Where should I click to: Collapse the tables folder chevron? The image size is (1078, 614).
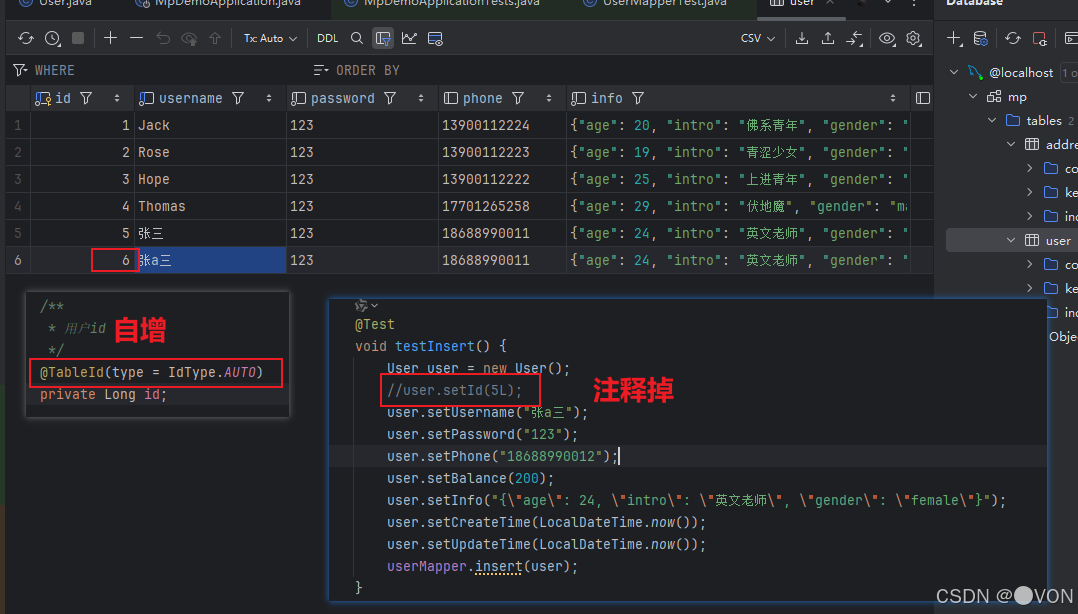point(992,120)
